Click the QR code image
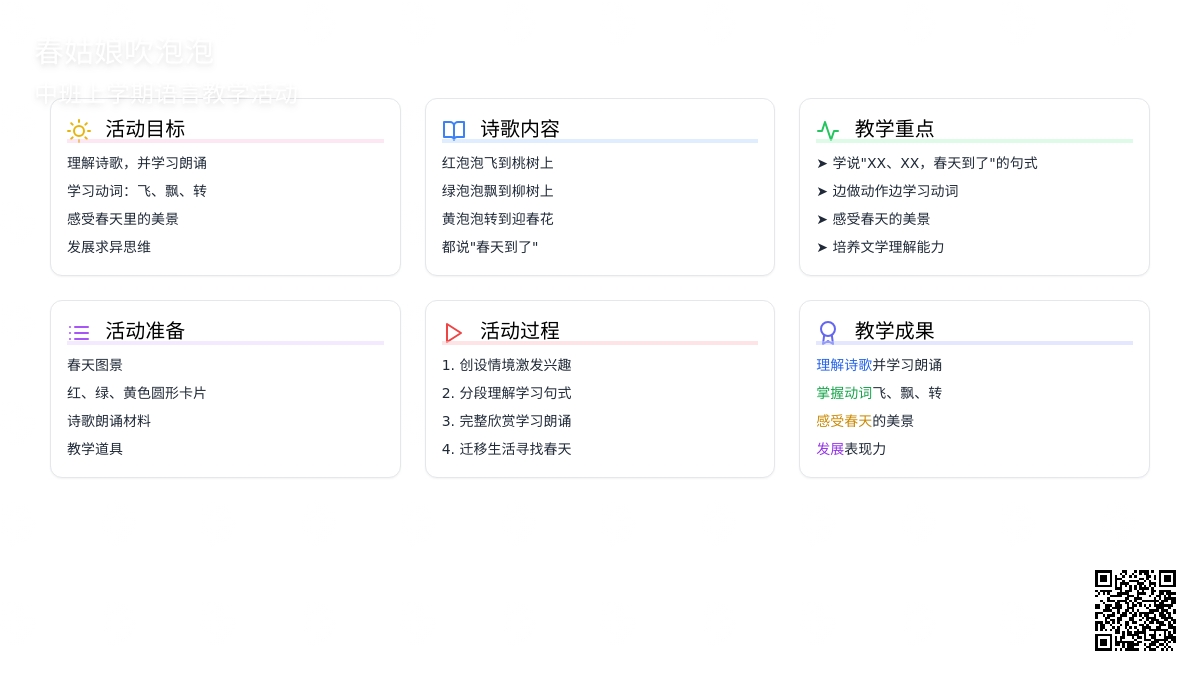 pyautogui.click(x=1135, y=610)
